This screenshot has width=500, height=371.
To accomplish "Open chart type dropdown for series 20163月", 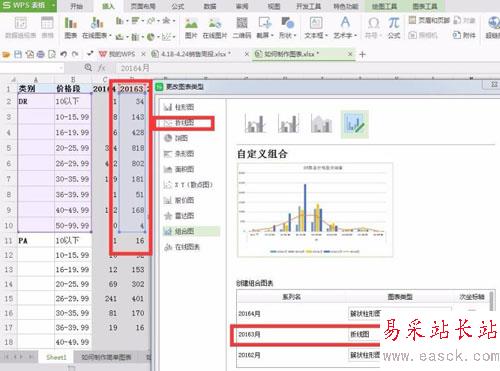I will [x=365, y=334].
